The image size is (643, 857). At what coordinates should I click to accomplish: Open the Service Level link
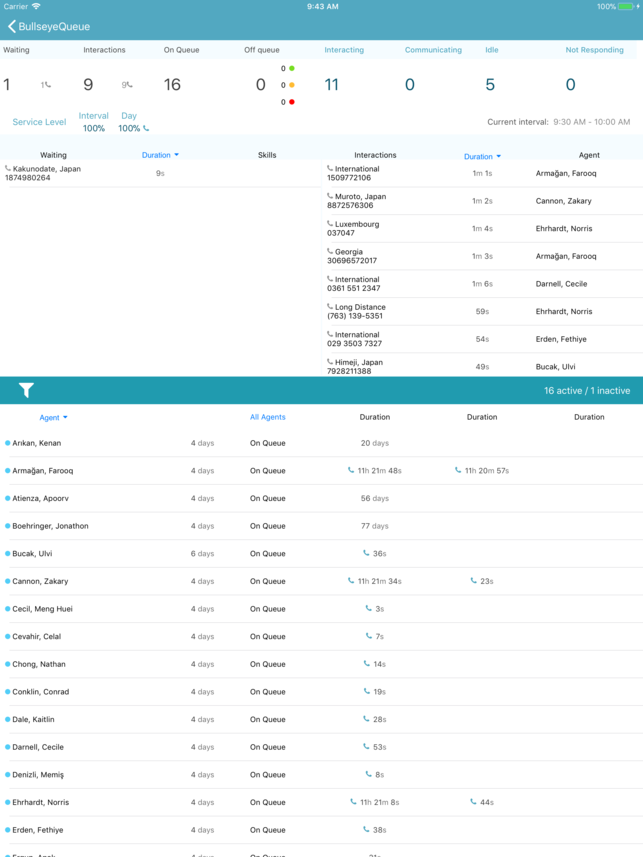click(x=39, y=122)
